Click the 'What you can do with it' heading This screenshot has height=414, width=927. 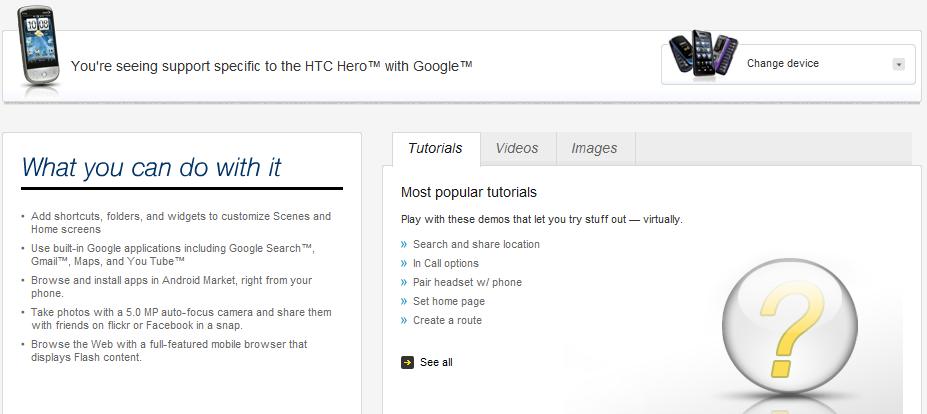(x=151, y=167)
